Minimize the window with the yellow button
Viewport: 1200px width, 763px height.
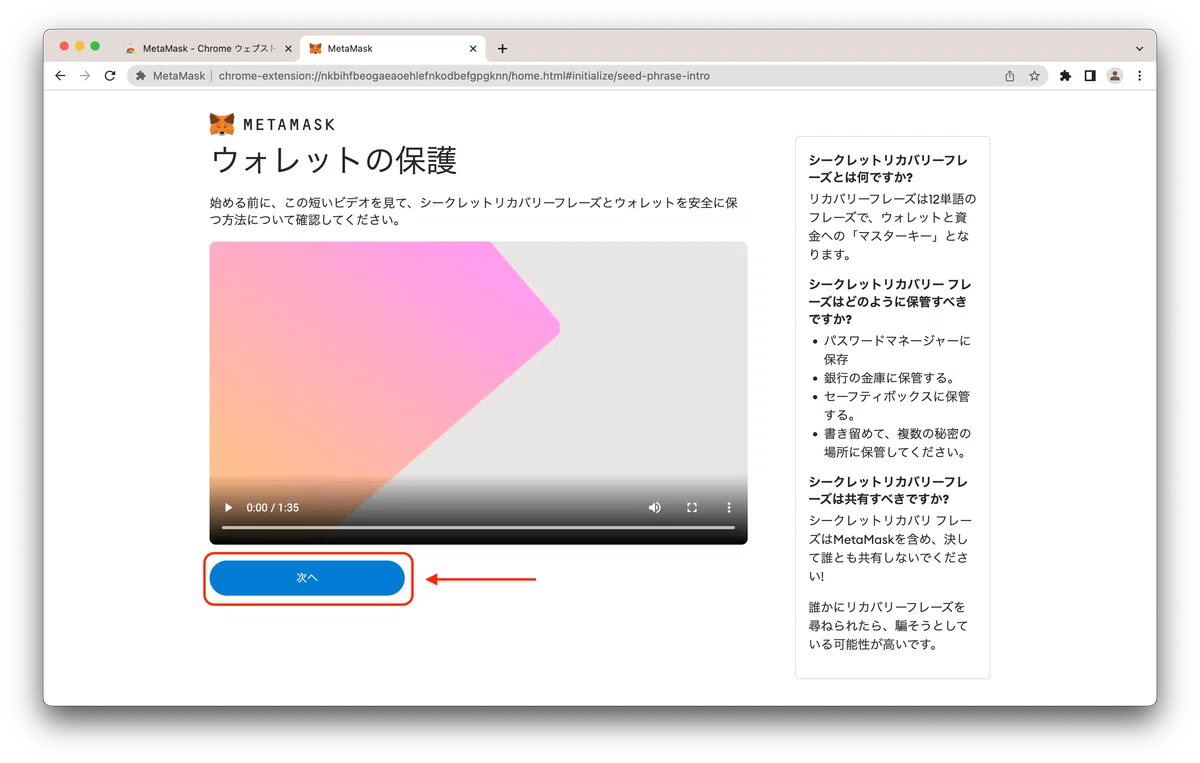coord(80,46)
